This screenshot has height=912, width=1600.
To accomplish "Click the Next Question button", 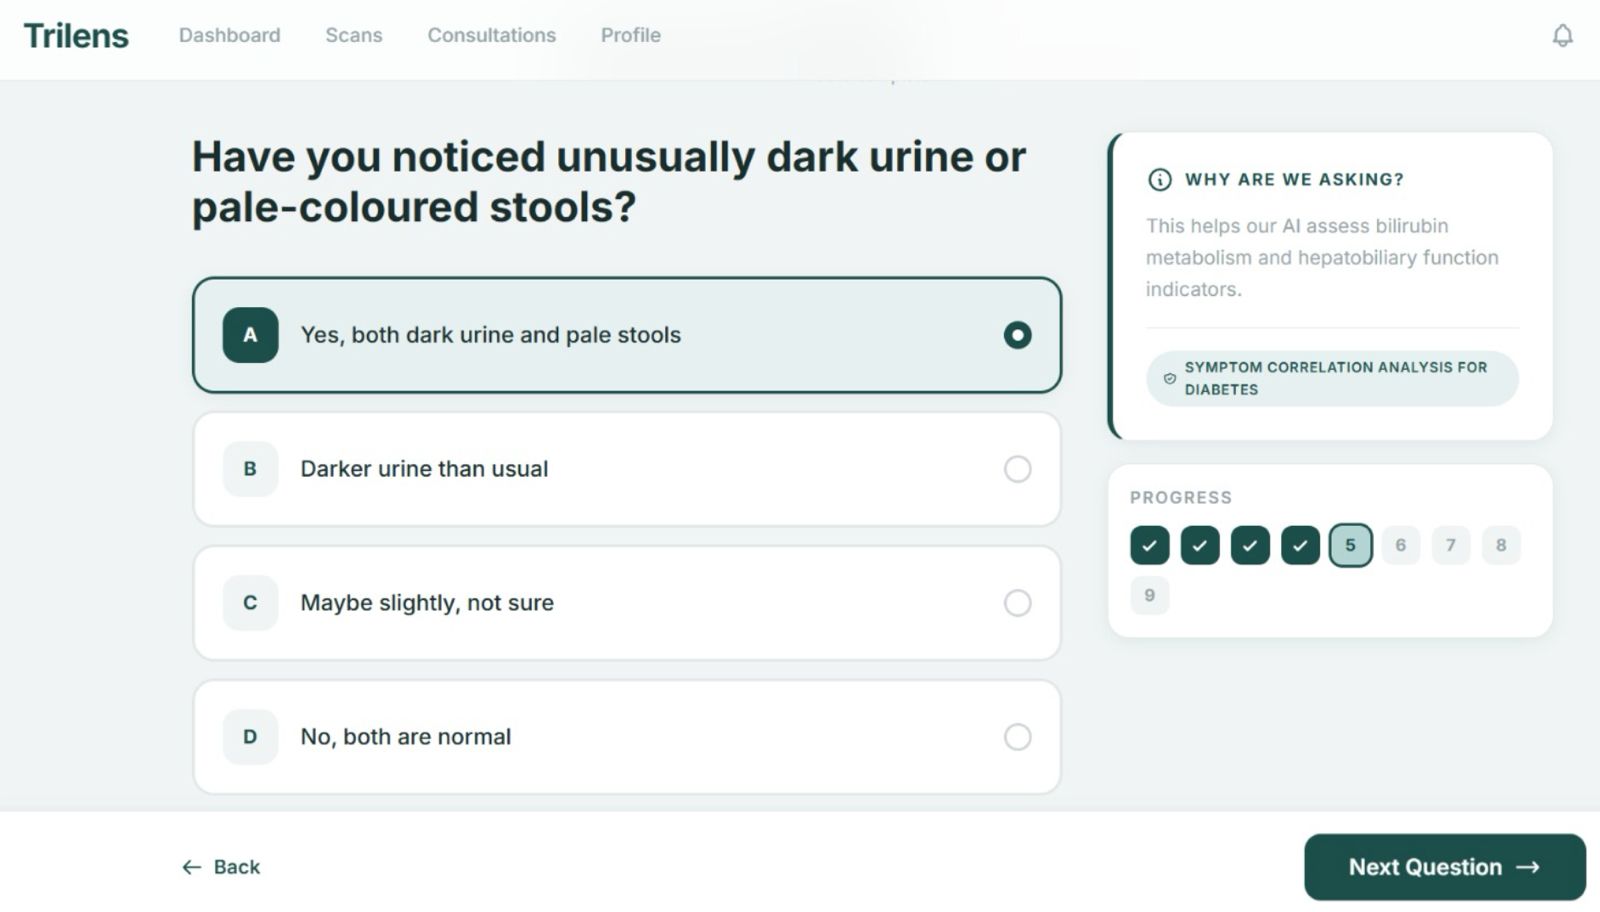I will point(1444,867).
